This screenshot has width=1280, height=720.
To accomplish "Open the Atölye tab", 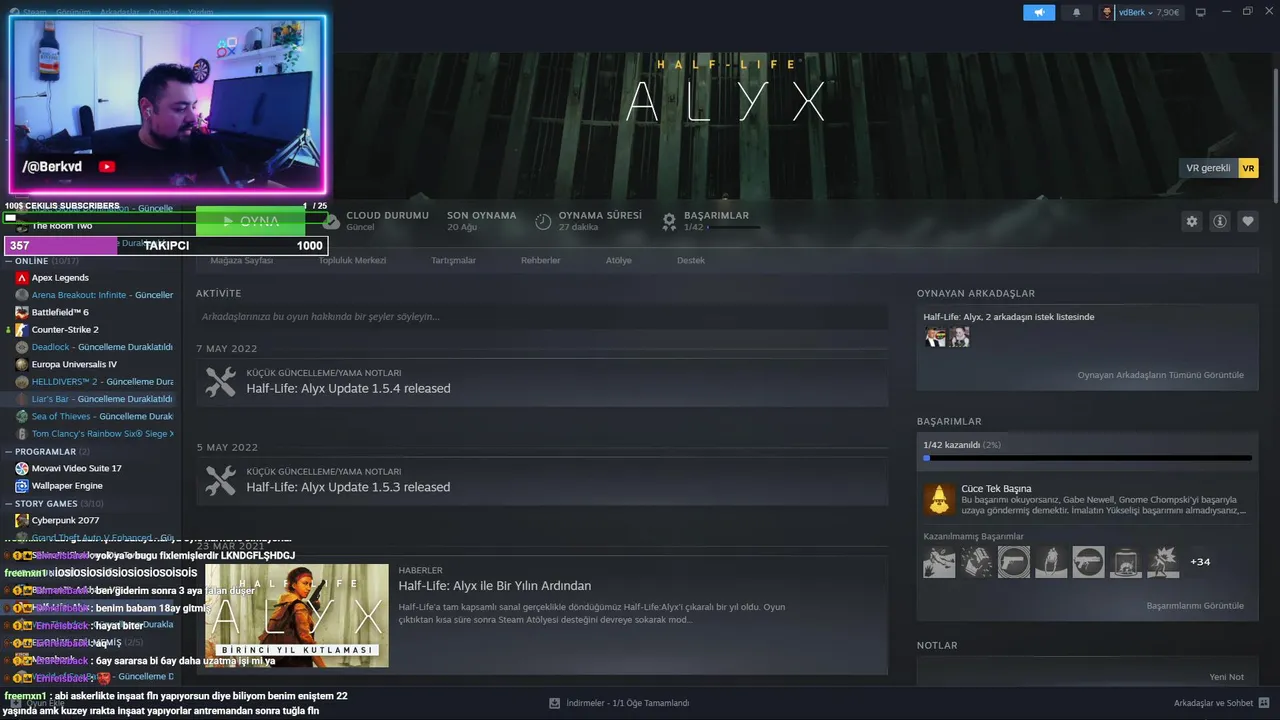I will point(618,260).
